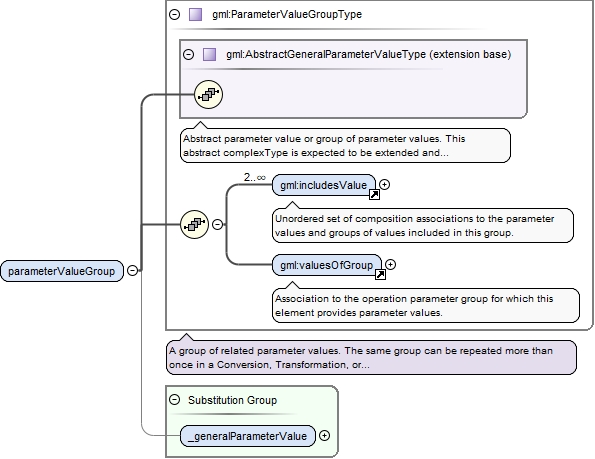Click the gml:AbstractGeneralParameterValueType (extension base) title
The width and height of the screenshot is (595, 459).
point(368,54)
